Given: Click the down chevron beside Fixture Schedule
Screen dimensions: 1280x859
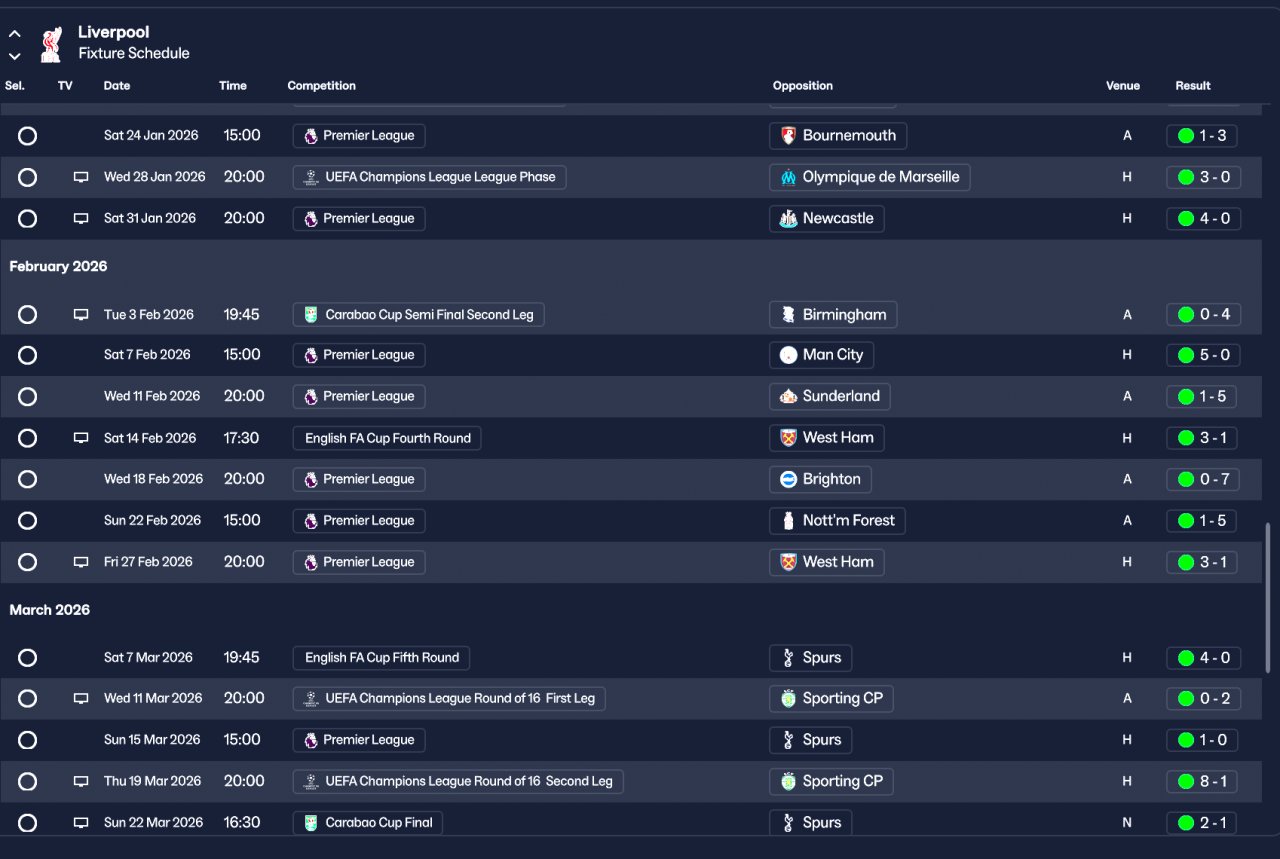Looking at the screenshot, I should pyautogui.click(x=15, y=56).
